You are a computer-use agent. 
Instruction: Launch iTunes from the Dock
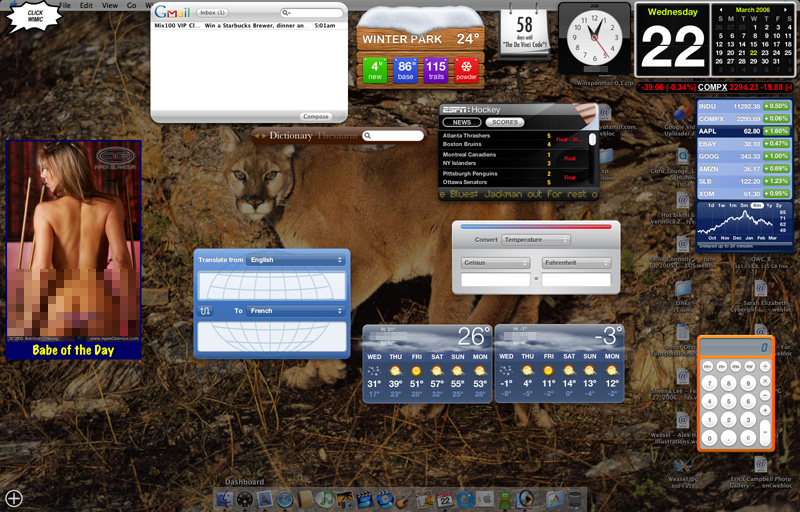coord(325,499)
